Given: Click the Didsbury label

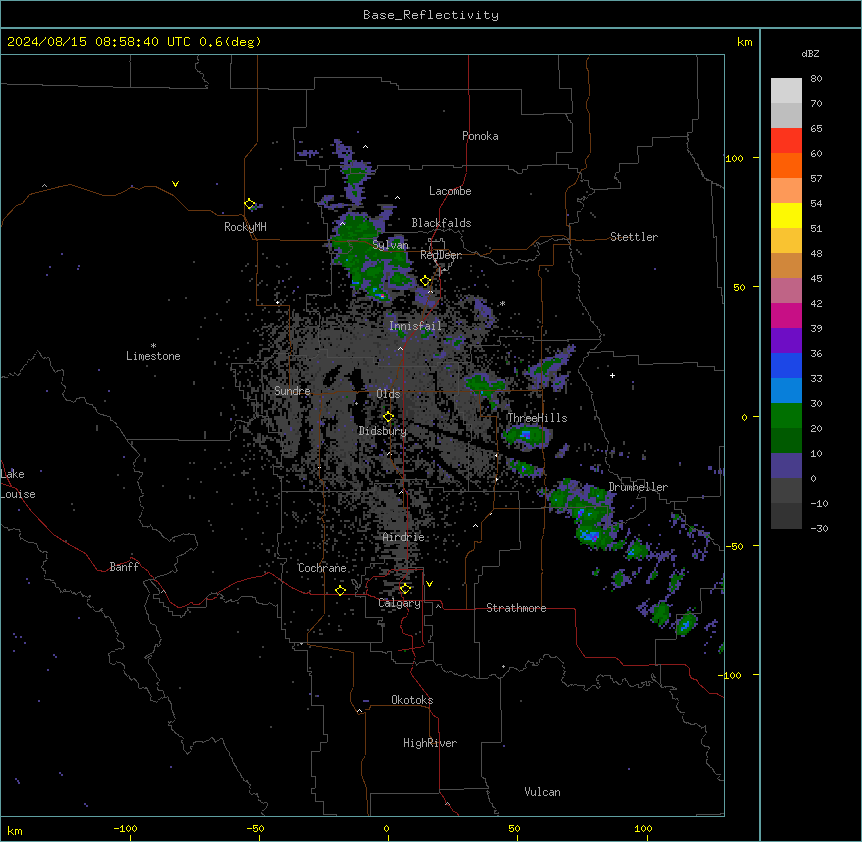Looking at the screenshot, I should click(383, 431).
